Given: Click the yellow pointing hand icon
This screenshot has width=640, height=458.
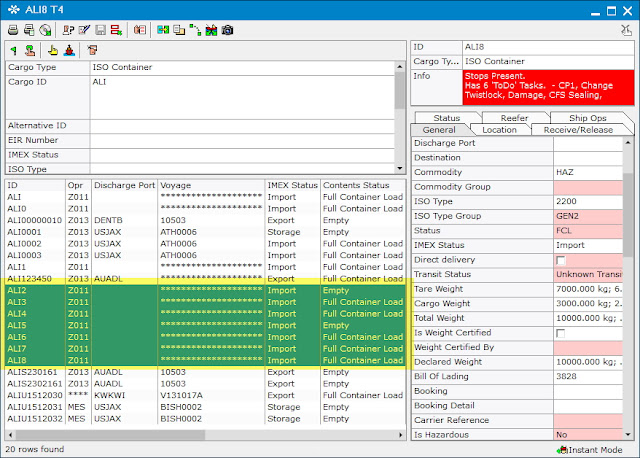Looking at the screenshot, I should [x=53, y=51].
